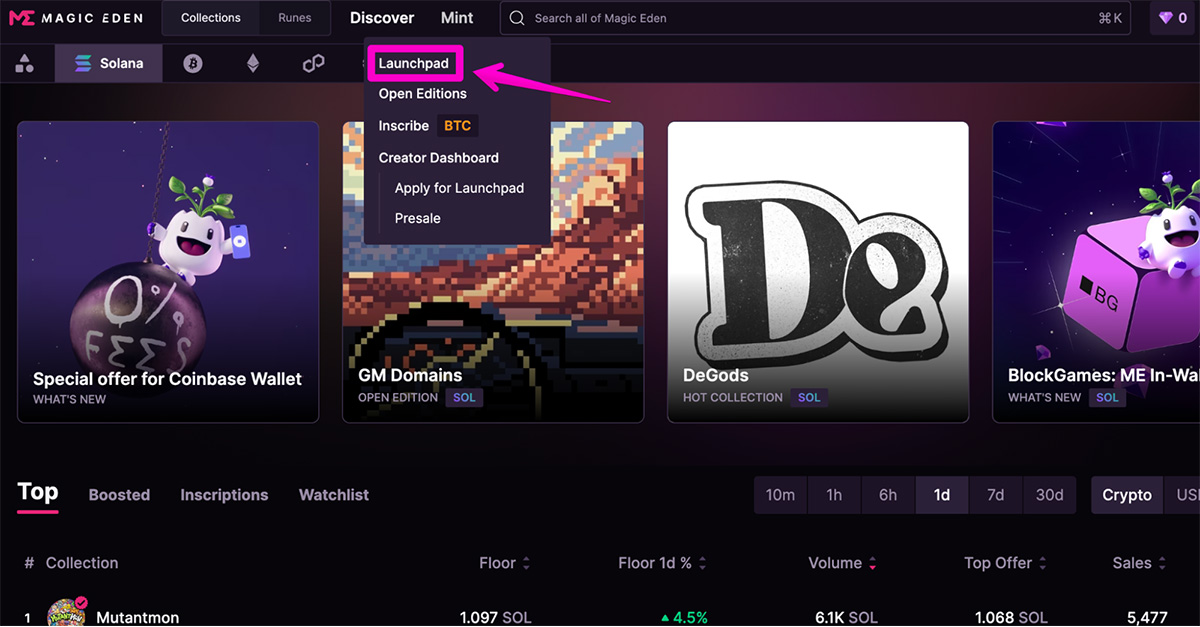Open the DeGods collection card
The height and width of the screenshot is (627, 1200).
click(818, 272)
